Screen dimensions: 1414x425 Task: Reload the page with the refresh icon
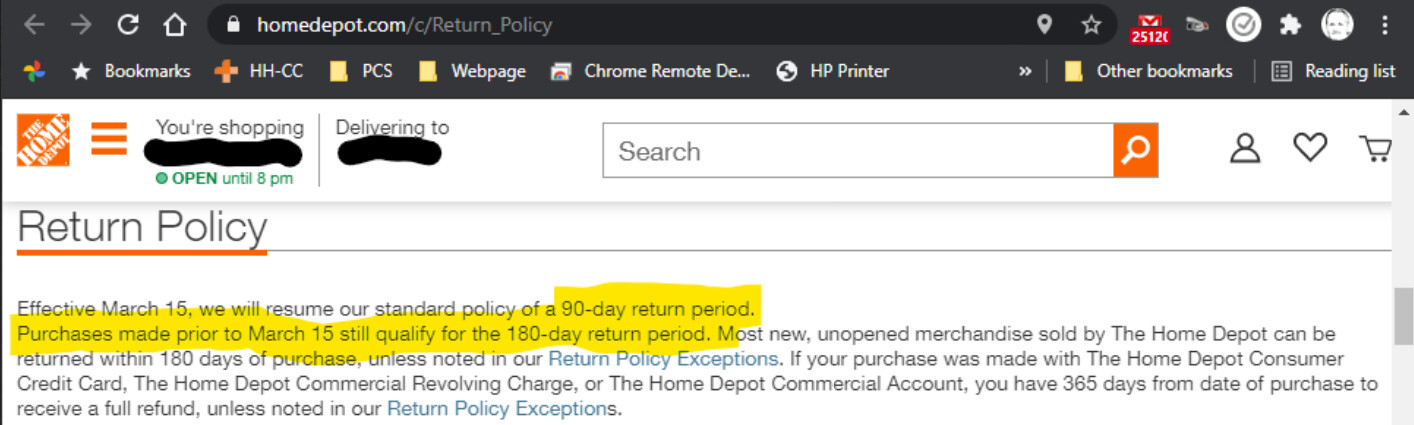(x=128, y=25)
